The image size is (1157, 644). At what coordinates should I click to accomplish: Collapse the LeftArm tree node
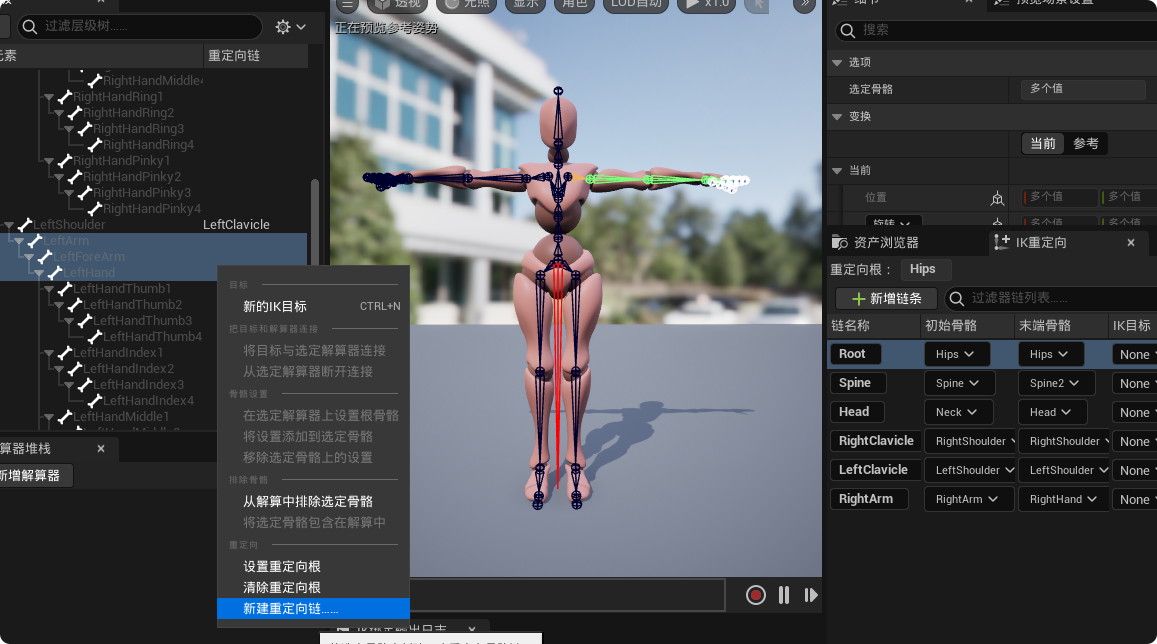[x=18, y=241]
